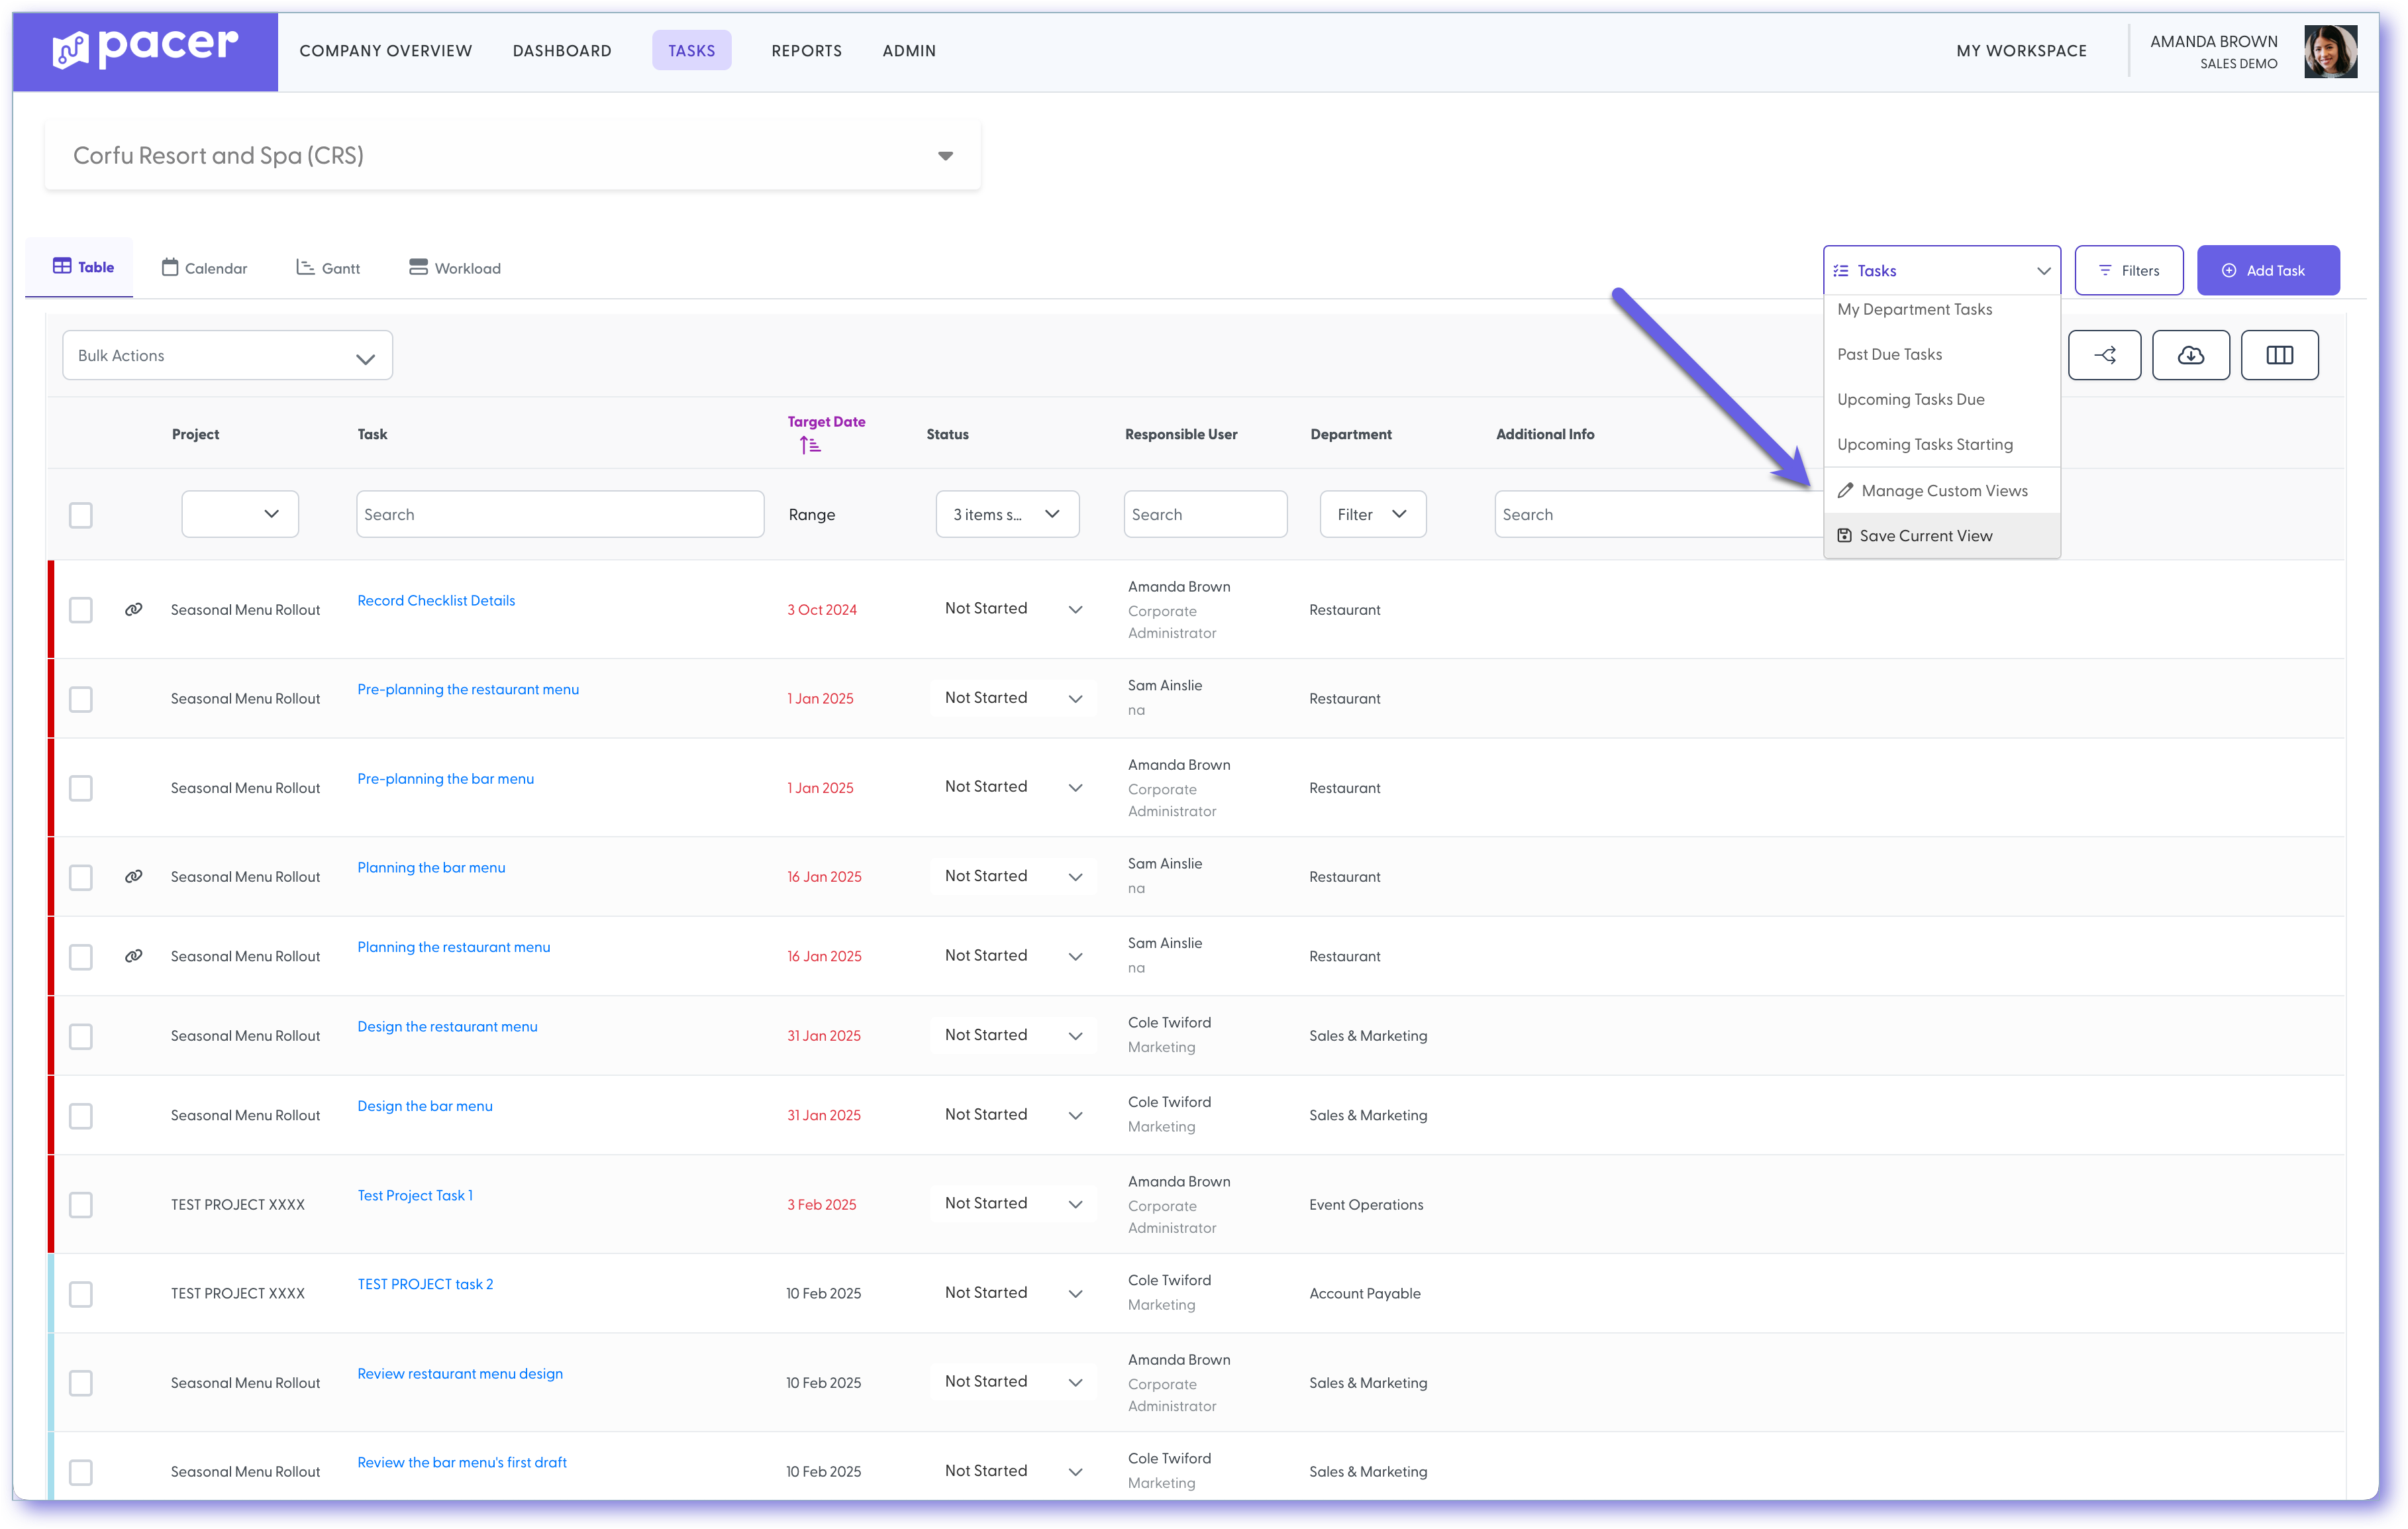Switch to the Calendar tab
The image size is (2408, 1529).
[x=204, y=268]
